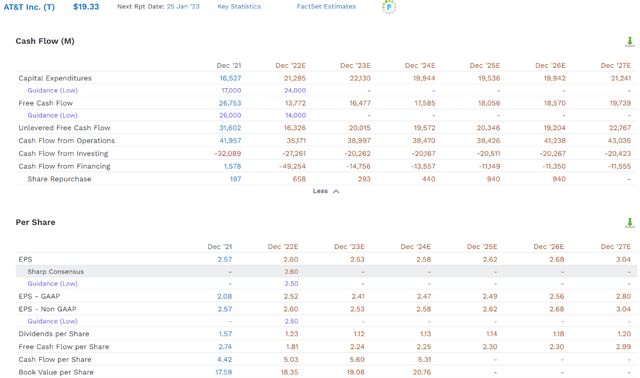This screenshot has width=640, height=378.
Task: Click Free Cash Flow per Share Dec '27E 2.99
Action: [623, 347]
